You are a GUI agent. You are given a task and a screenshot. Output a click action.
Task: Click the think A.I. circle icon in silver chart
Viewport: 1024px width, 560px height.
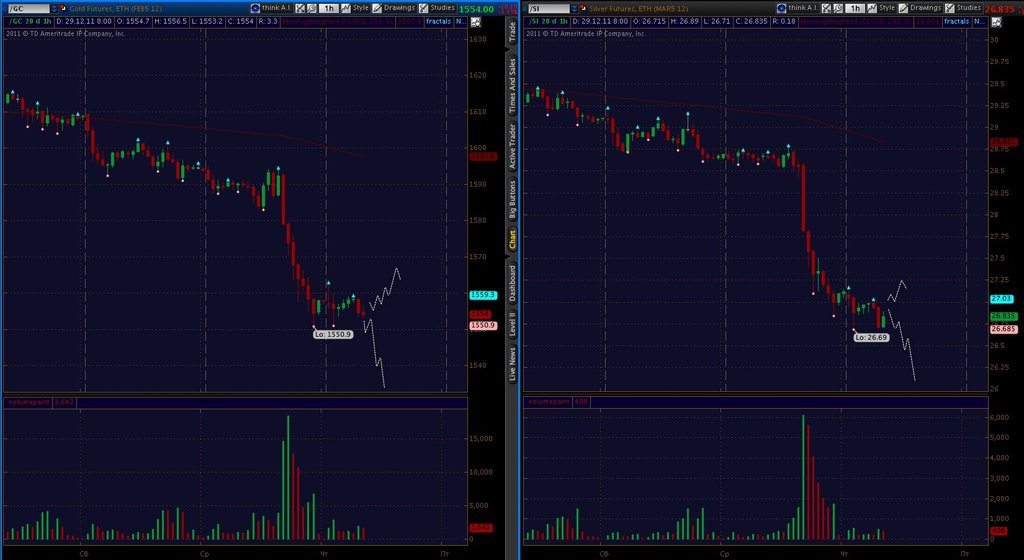[x=782, y=8]
